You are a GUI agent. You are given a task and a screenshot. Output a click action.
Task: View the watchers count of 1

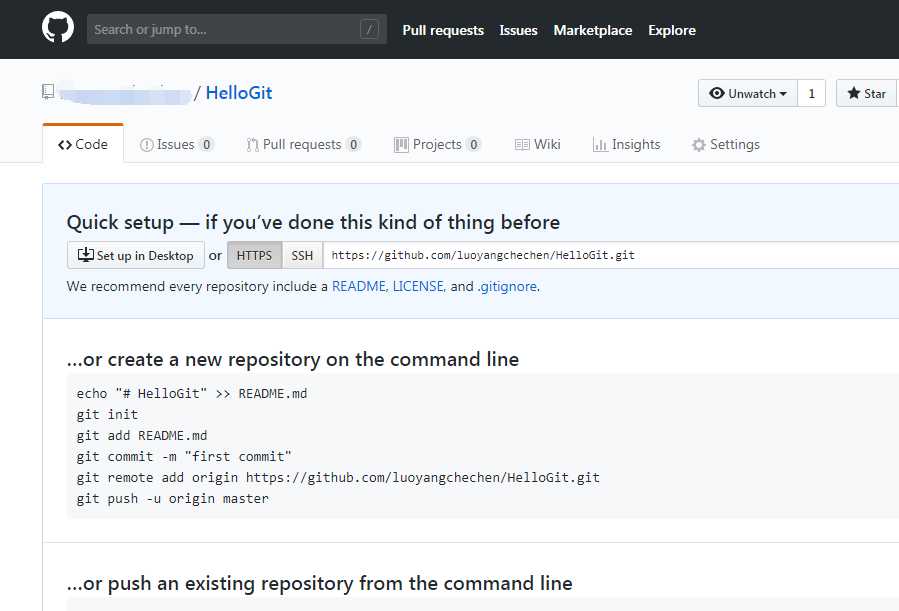[x=811, y=93]
